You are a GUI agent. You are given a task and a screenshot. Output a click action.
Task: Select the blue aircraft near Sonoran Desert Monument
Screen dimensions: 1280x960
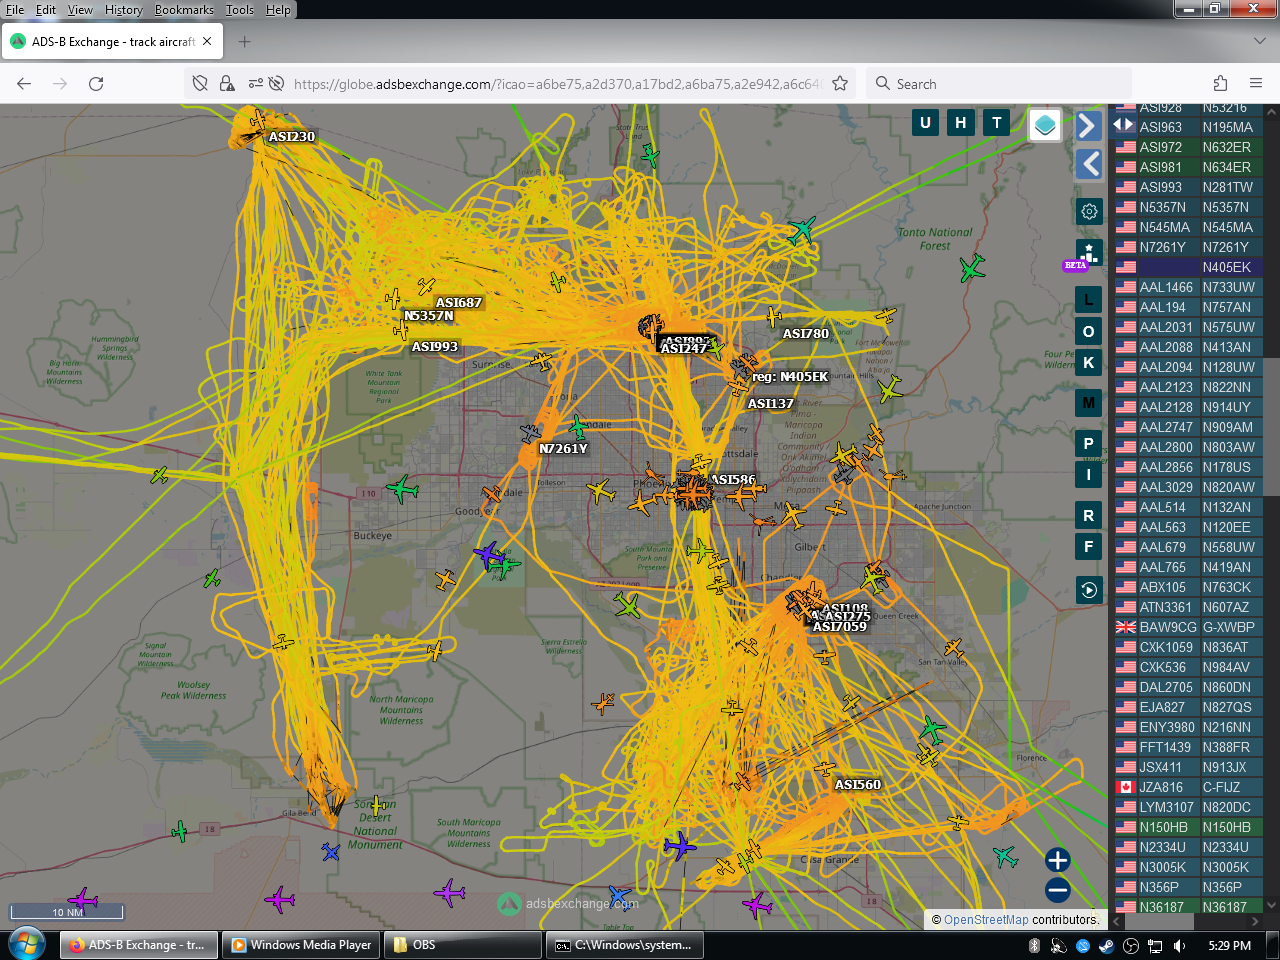coord(331,852)
